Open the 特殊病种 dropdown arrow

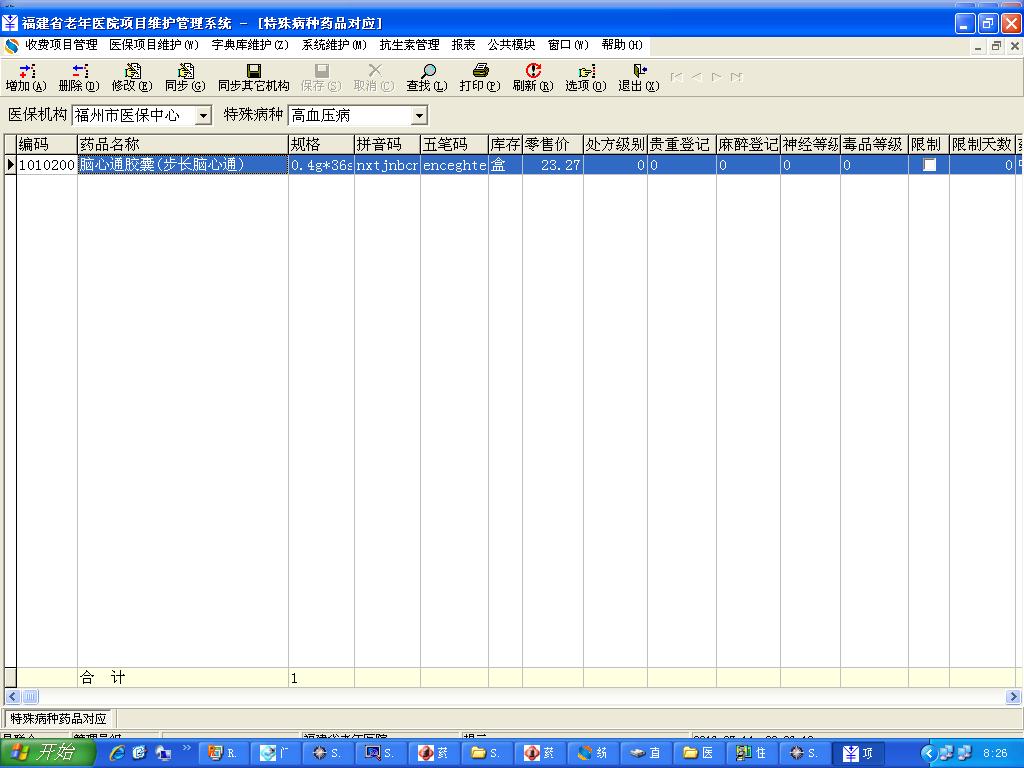pos(419,116)
